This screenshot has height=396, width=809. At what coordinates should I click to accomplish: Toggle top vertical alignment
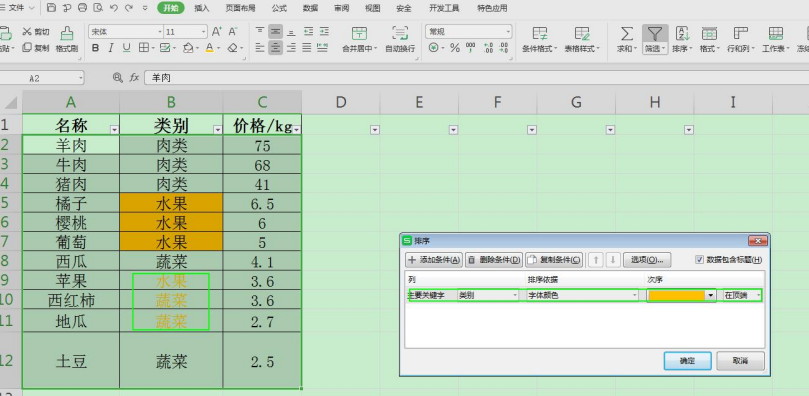[x=260, y=31]
